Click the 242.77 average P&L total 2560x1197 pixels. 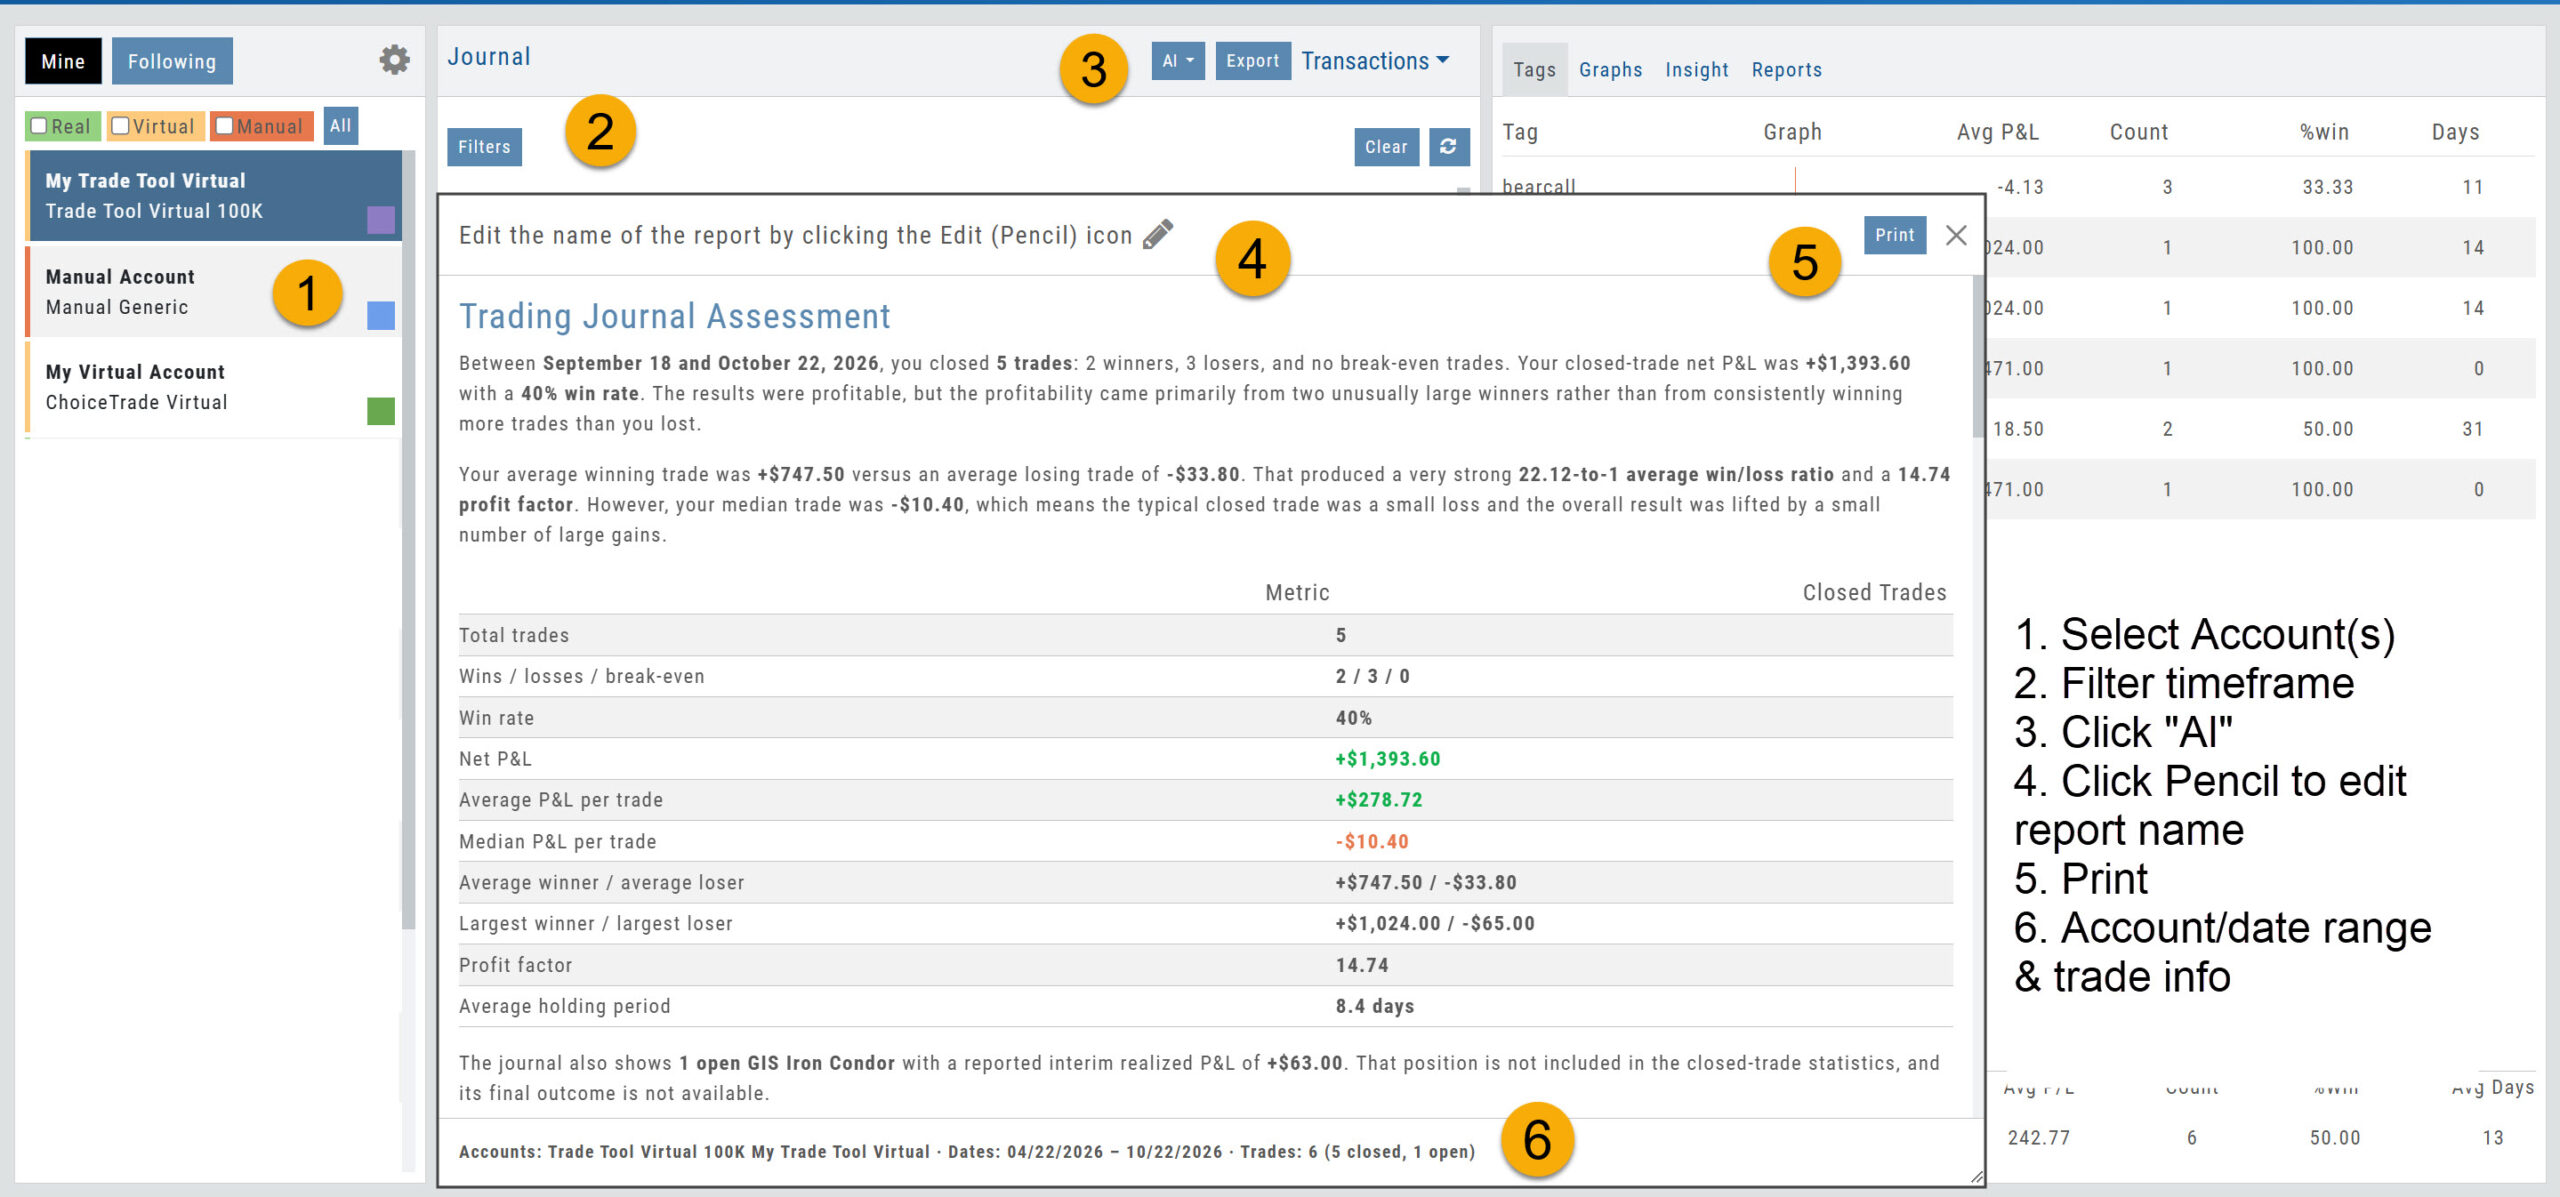[x=2039, y=1137]
